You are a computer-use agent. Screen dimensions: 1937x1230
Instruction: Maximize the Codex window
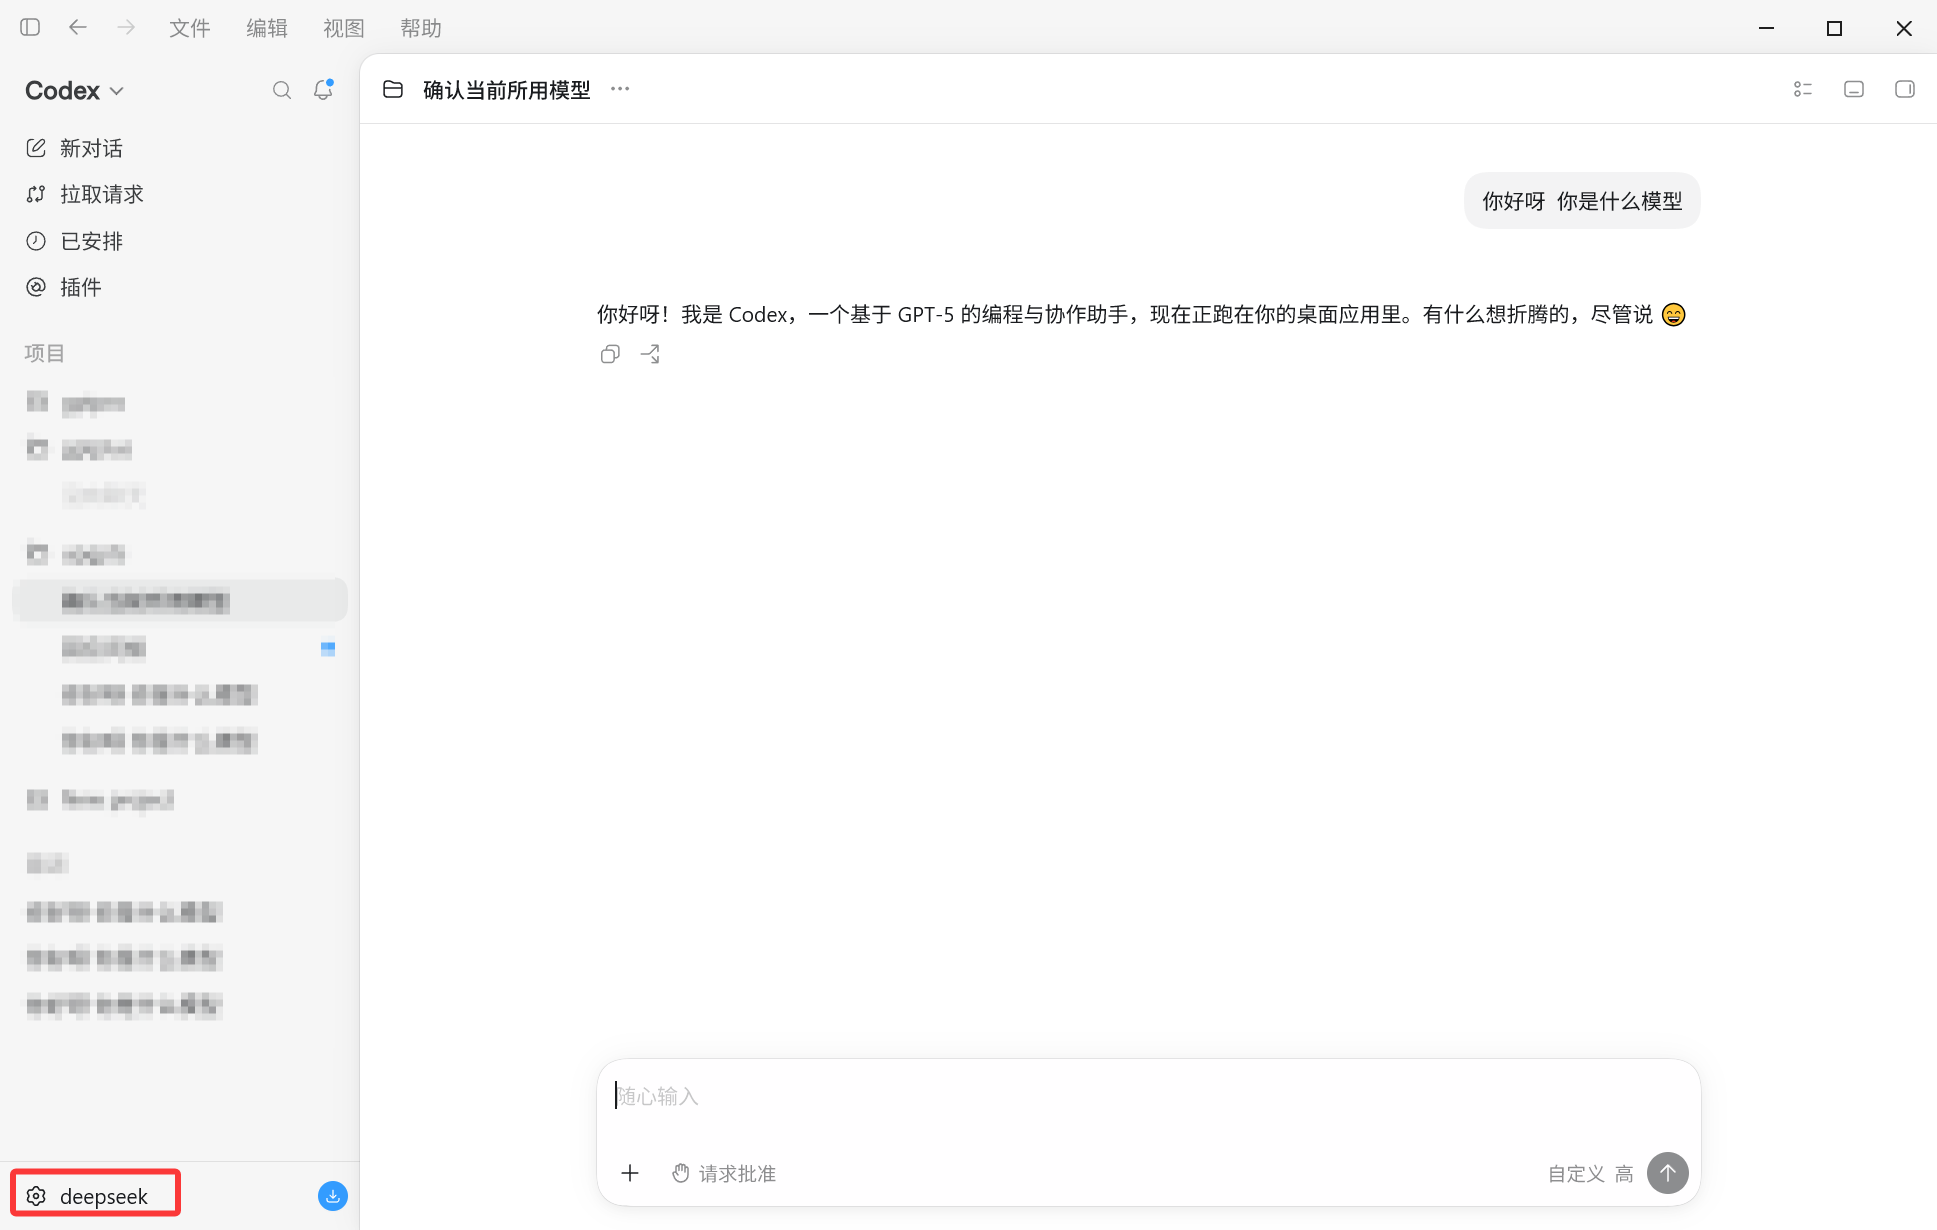[x=1834, y=28]
